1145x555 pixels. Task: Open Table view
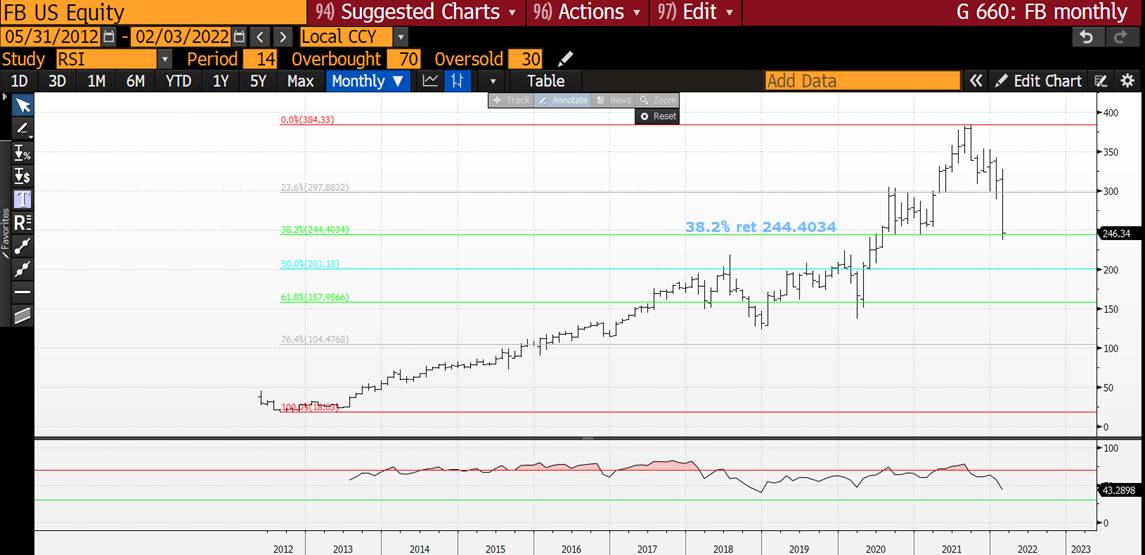click(x=545, y=80)
